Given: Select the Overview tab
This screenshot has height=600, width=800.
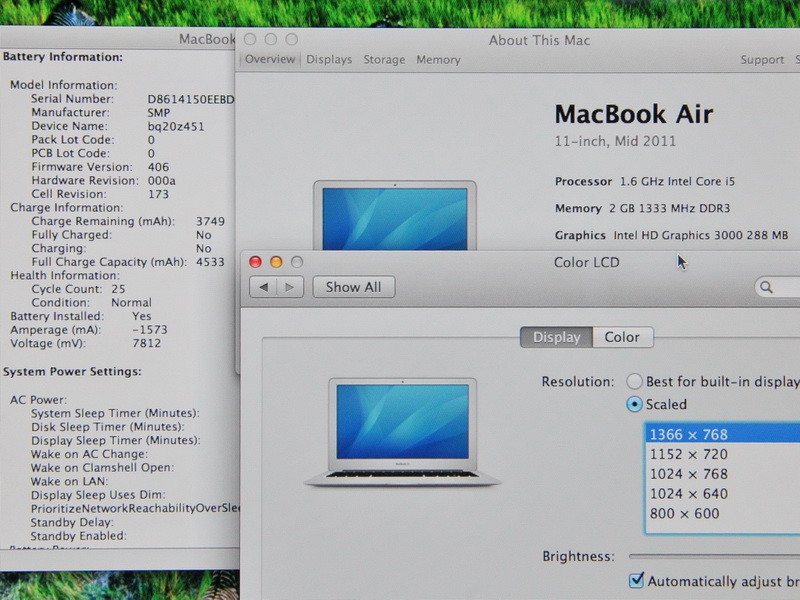Looking at the screenshot, I should [270, 60].
